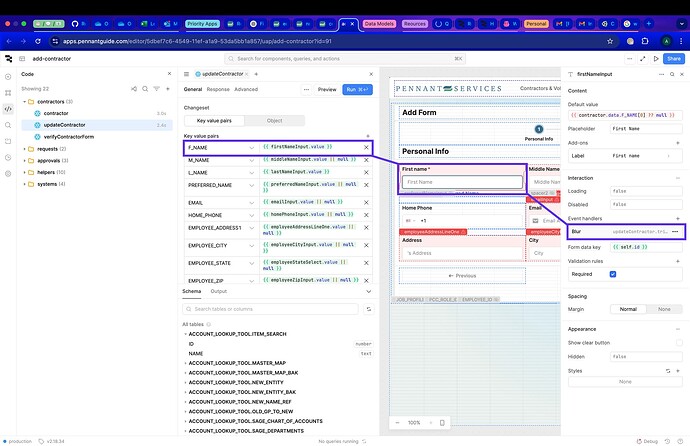This screenshot has width=690, height=446.
Task: Expand the helpers folder
Action: click(x=25, y=172)
